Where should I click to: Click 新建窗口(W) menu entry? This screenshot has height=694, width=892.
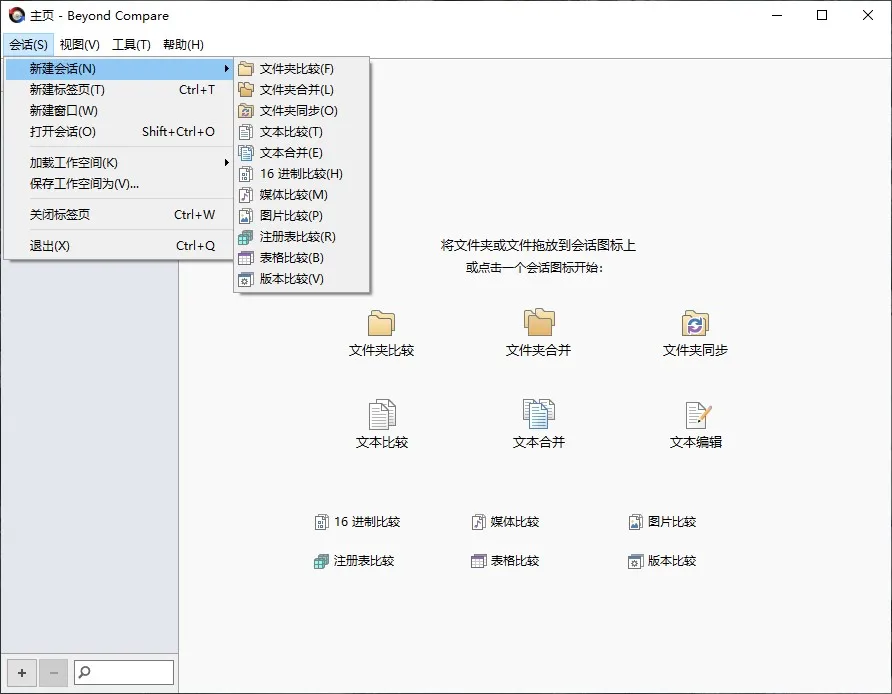[x=119, y=111]
